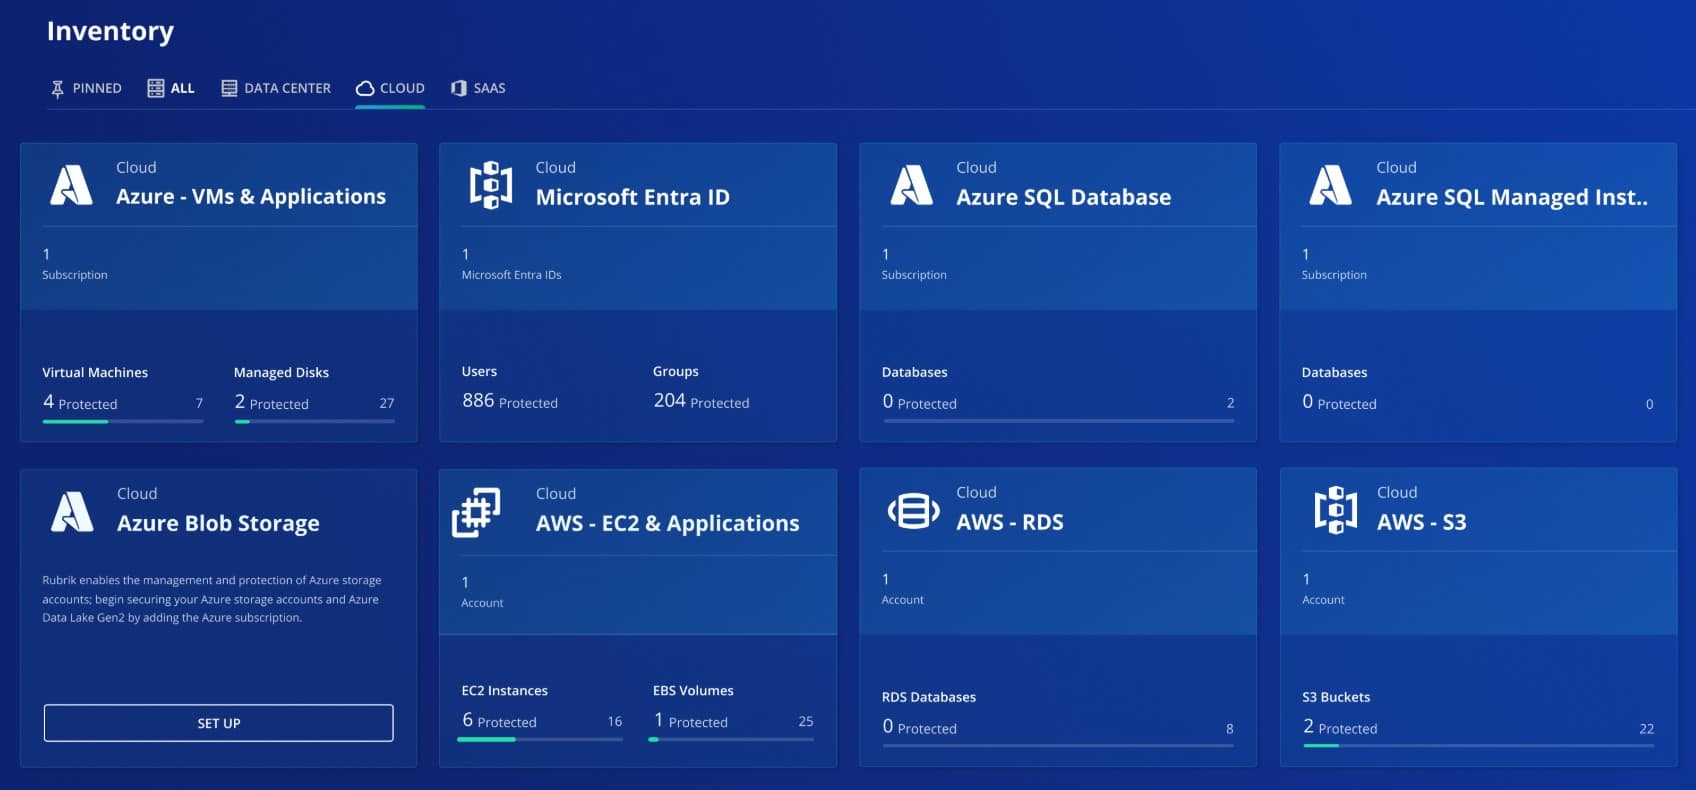Screen dimensions: 1696x790
Task: Click the AWS EC2 chip icon
Action: (x=476, y=512)
